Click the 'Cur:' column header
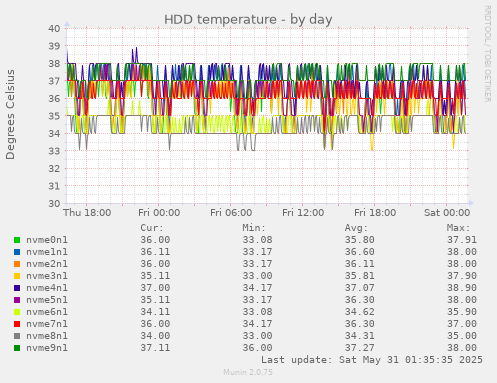Image resolution: width=497 pixels, height=383 pixels. [152, 228]
